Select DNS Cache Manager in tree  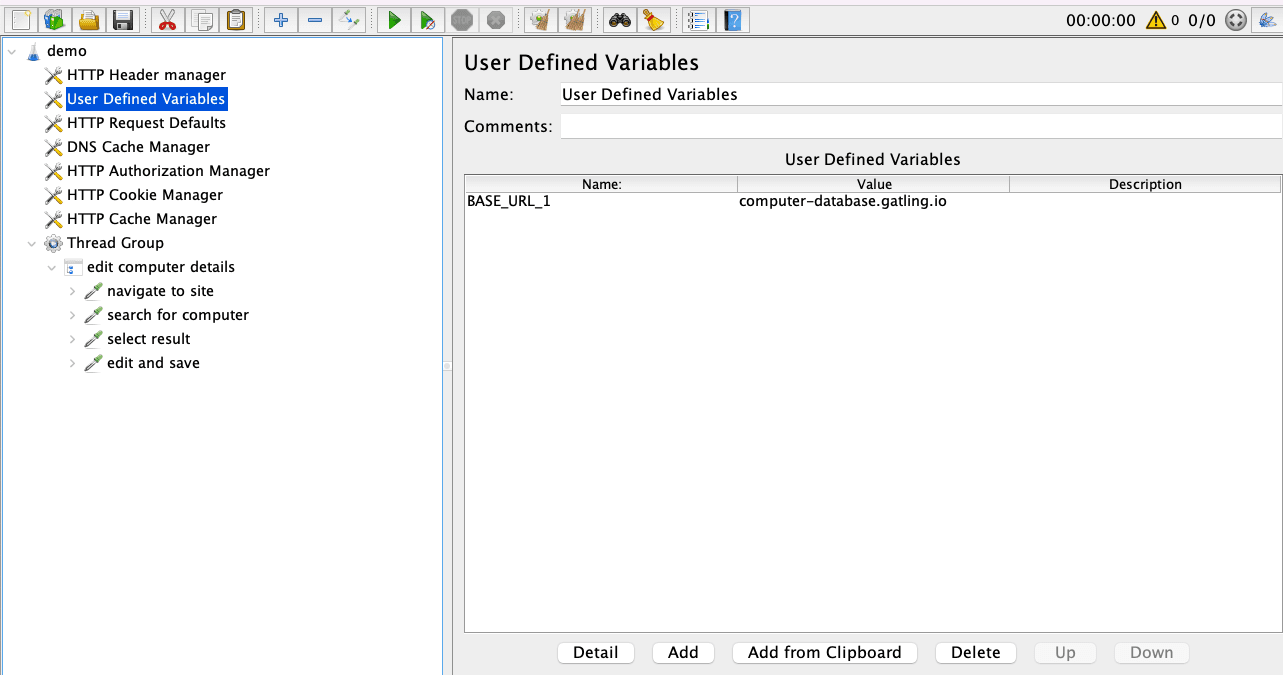(138, 147)
